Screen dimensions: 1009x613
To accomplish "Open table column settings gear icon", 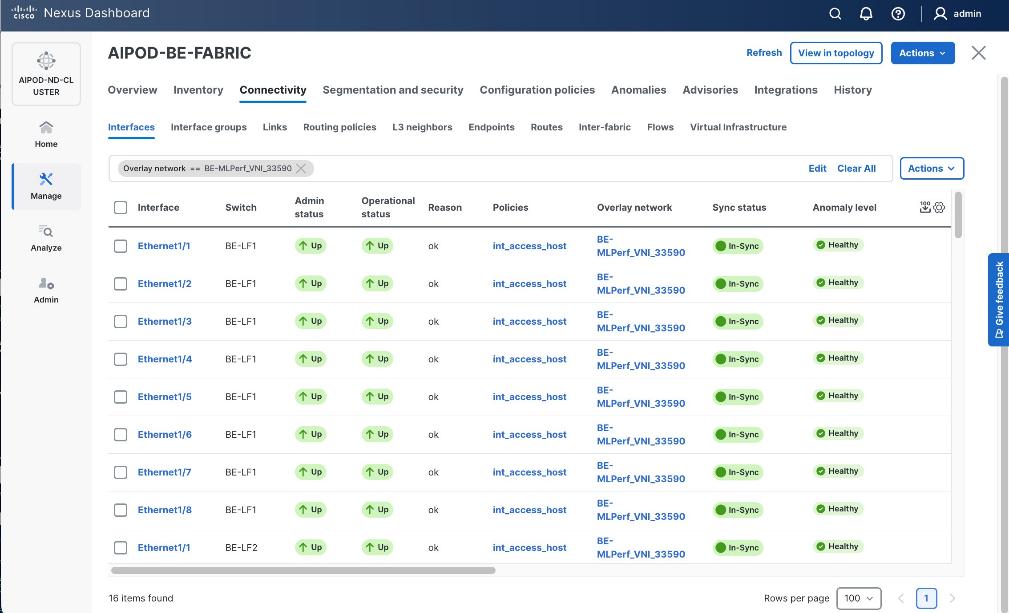I will [939, 207].
